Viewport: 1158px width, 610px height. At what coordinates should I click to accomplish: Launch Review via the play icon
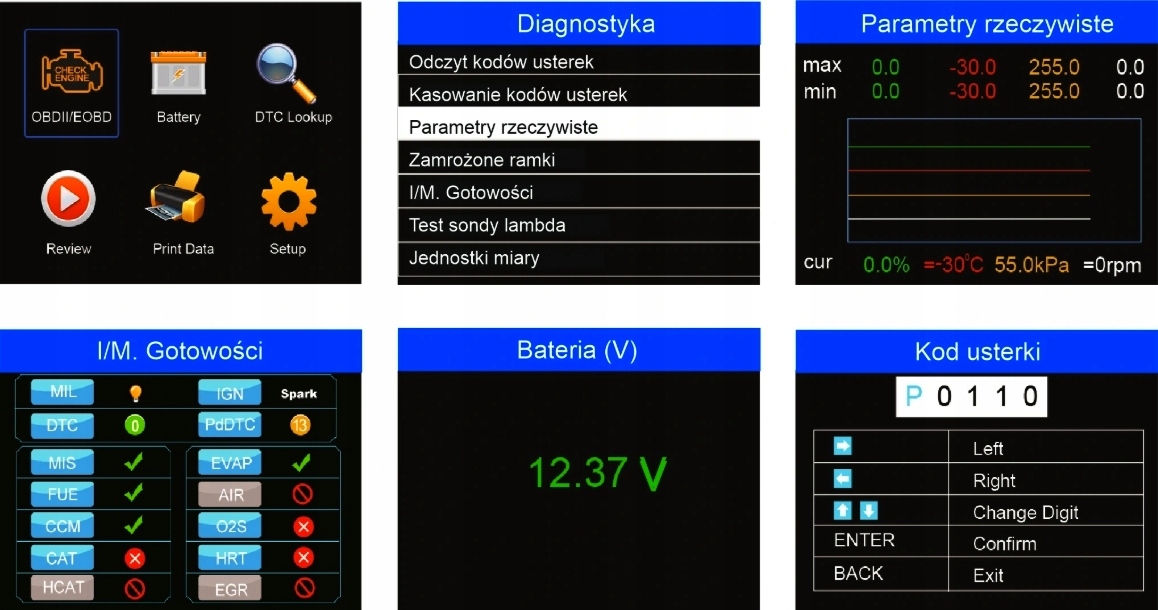pyautogui.click(x=68, y=197)
